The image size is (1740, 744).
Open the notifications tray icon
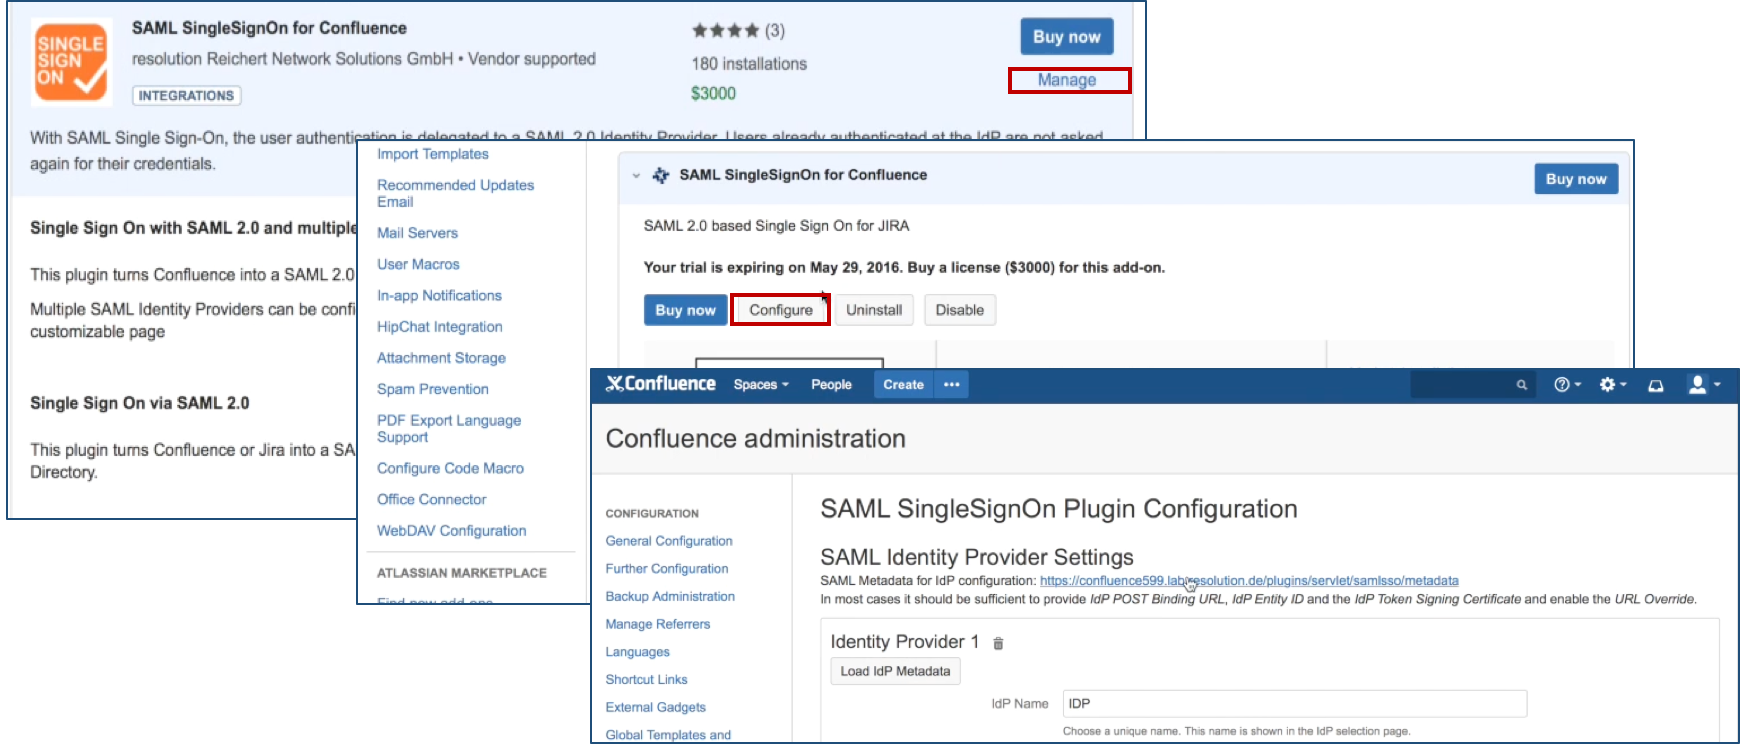pyautogui.click(x=1656, y=385)
